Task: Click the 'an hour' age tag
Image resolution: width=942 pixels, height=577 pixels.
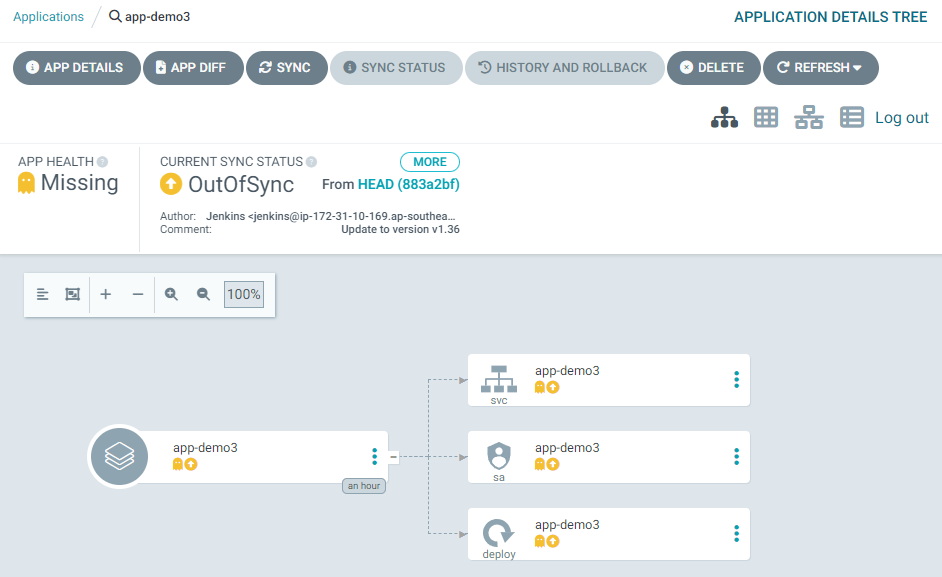Action: pyautogui.click(x=364, y=486)
